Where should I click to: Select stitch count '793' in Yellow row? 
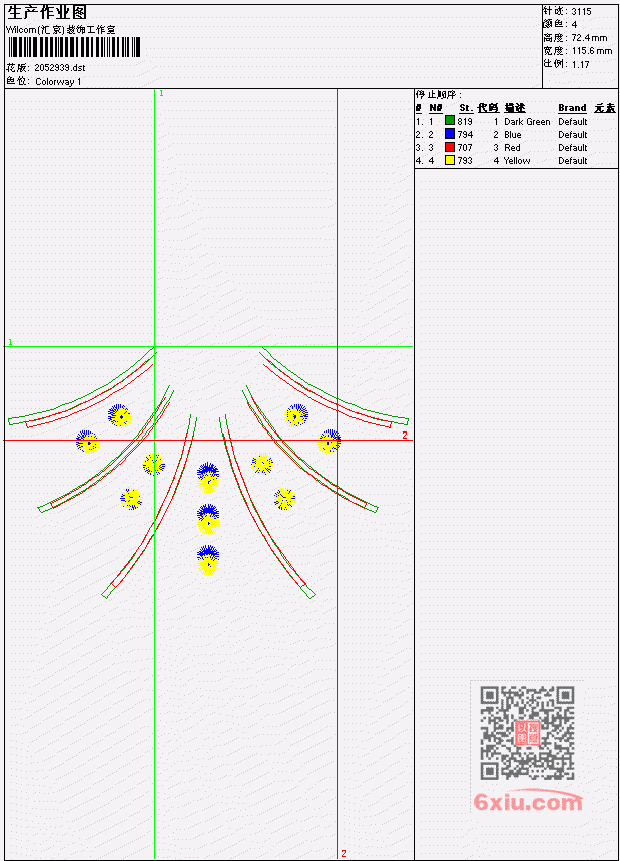(465, 161)
